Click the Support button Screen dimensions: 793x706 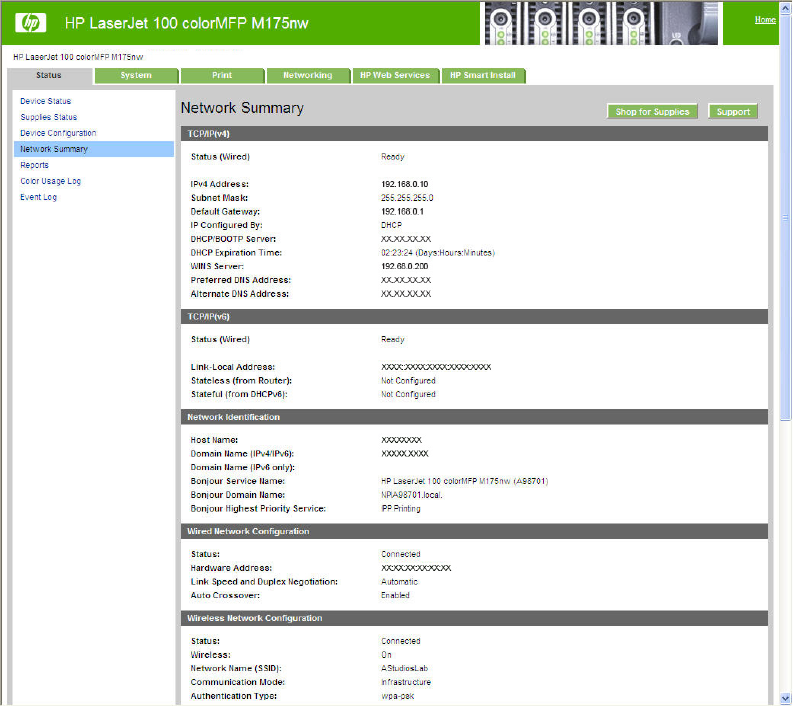click(x=733, y=112)
